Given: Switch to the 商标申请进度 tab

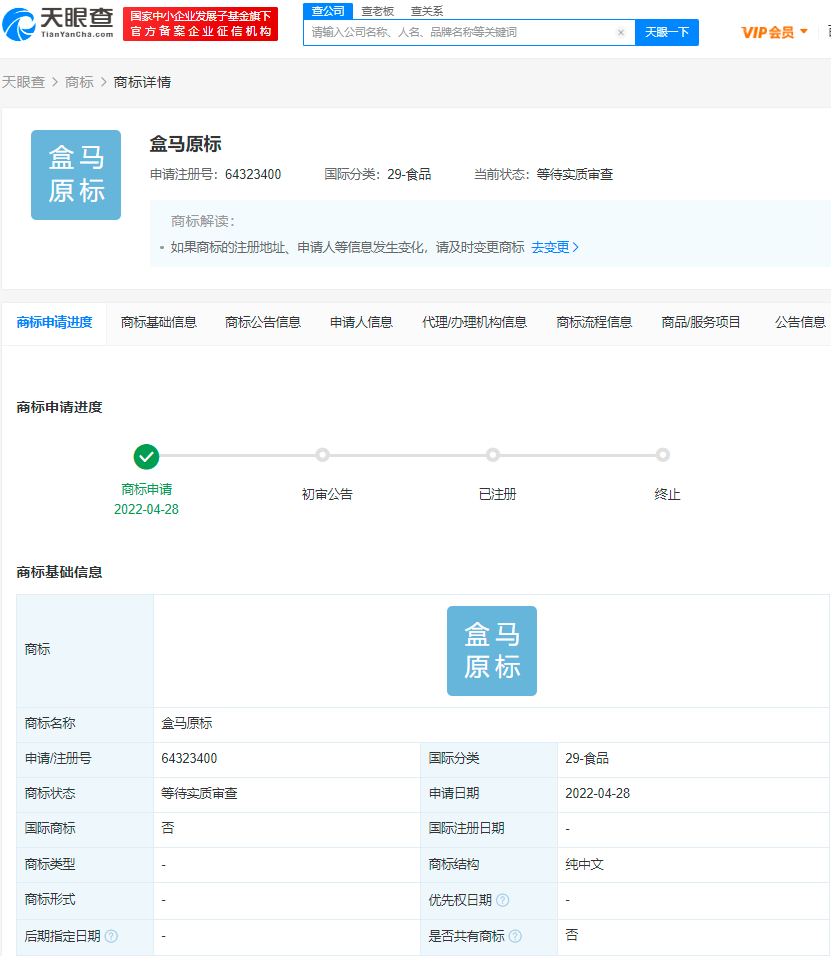Looking at the screenshot, I should coord(54,323).
